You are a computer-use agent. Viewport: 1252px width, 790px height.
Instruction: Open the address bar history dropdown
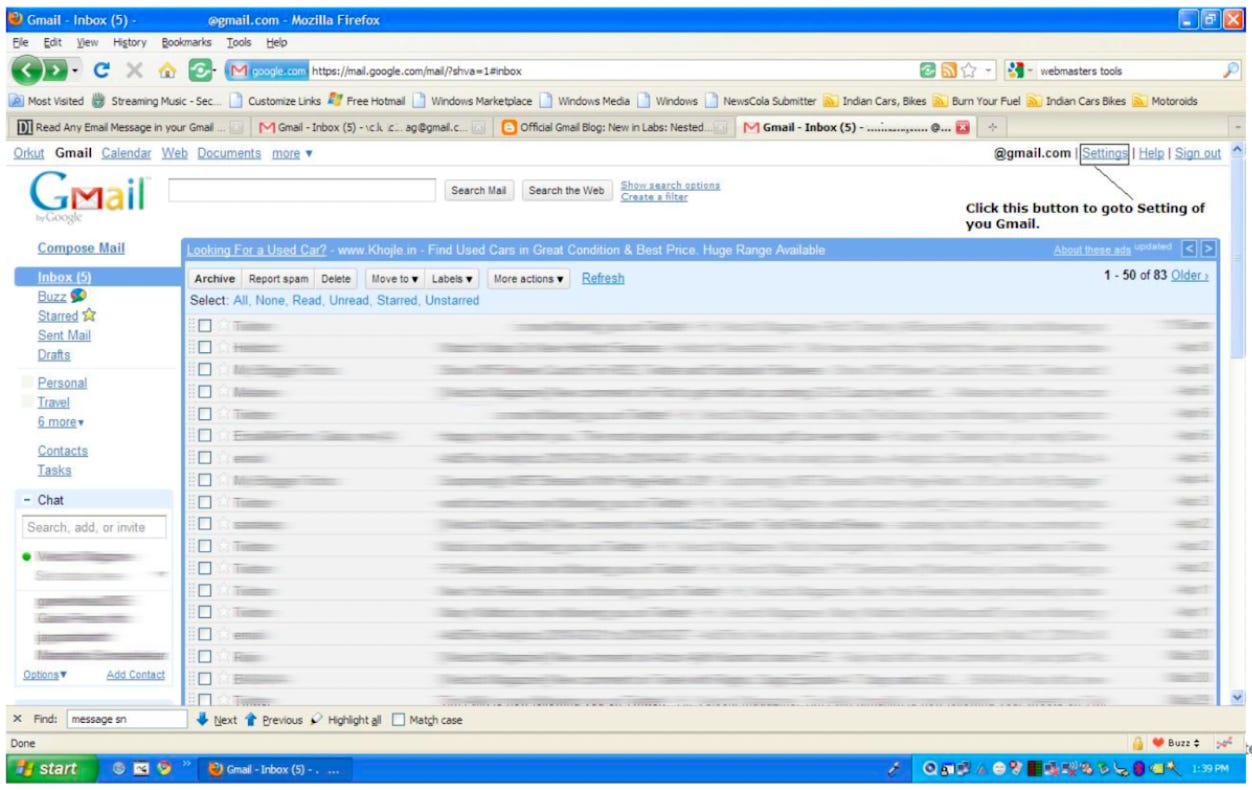988,71
